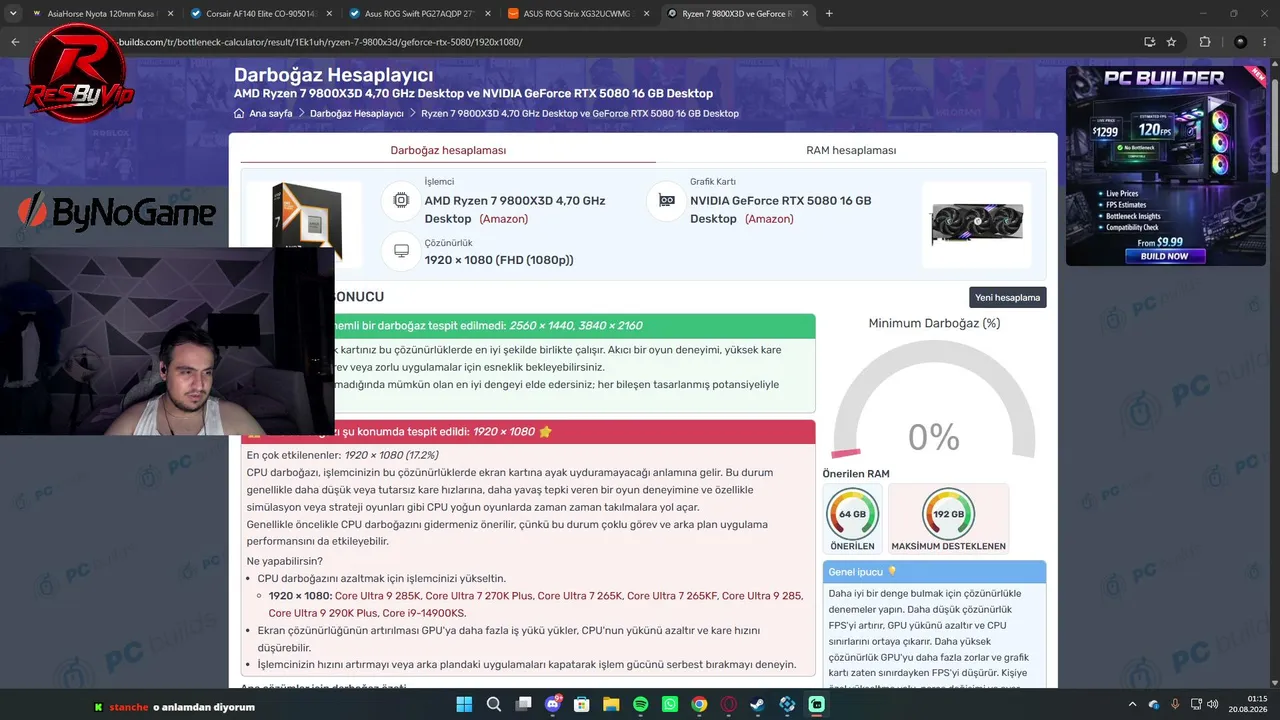Viewport: 1280px width, 720px height.
Task: Switch to Google Chrome on taskbar
Action: pyautogui.click(x=699, y=705)
